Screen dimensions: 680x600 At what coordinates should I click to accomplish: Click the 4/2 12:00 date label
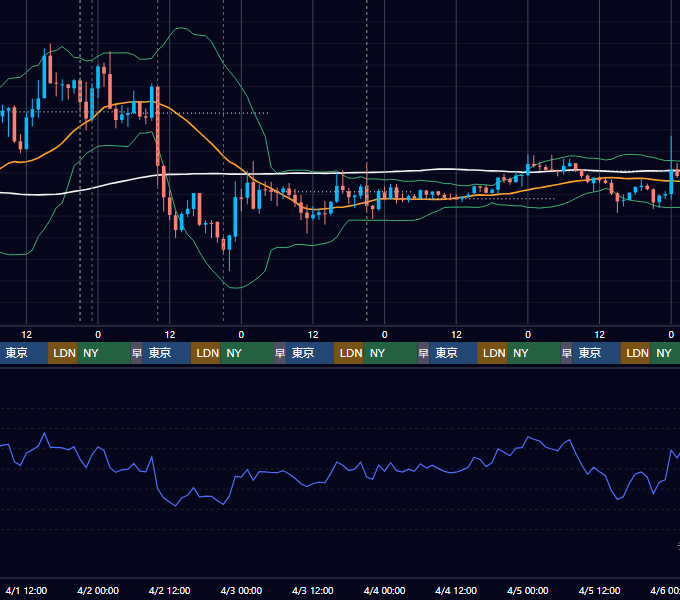pos(170,590)
